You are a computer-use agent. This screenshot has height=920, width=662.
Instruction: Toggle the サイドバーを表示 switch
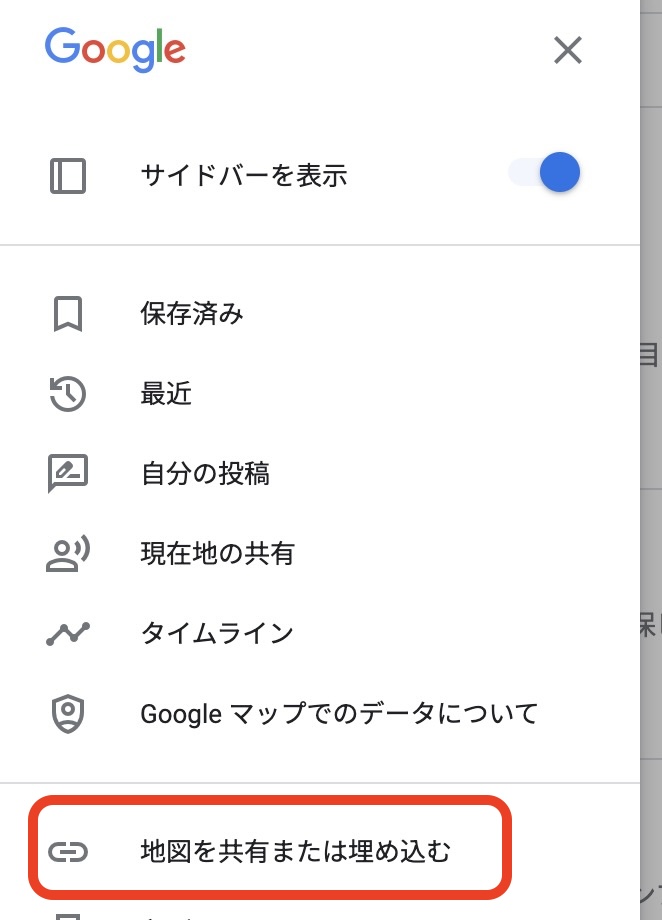pyautogui.click(x=546, y=174)
